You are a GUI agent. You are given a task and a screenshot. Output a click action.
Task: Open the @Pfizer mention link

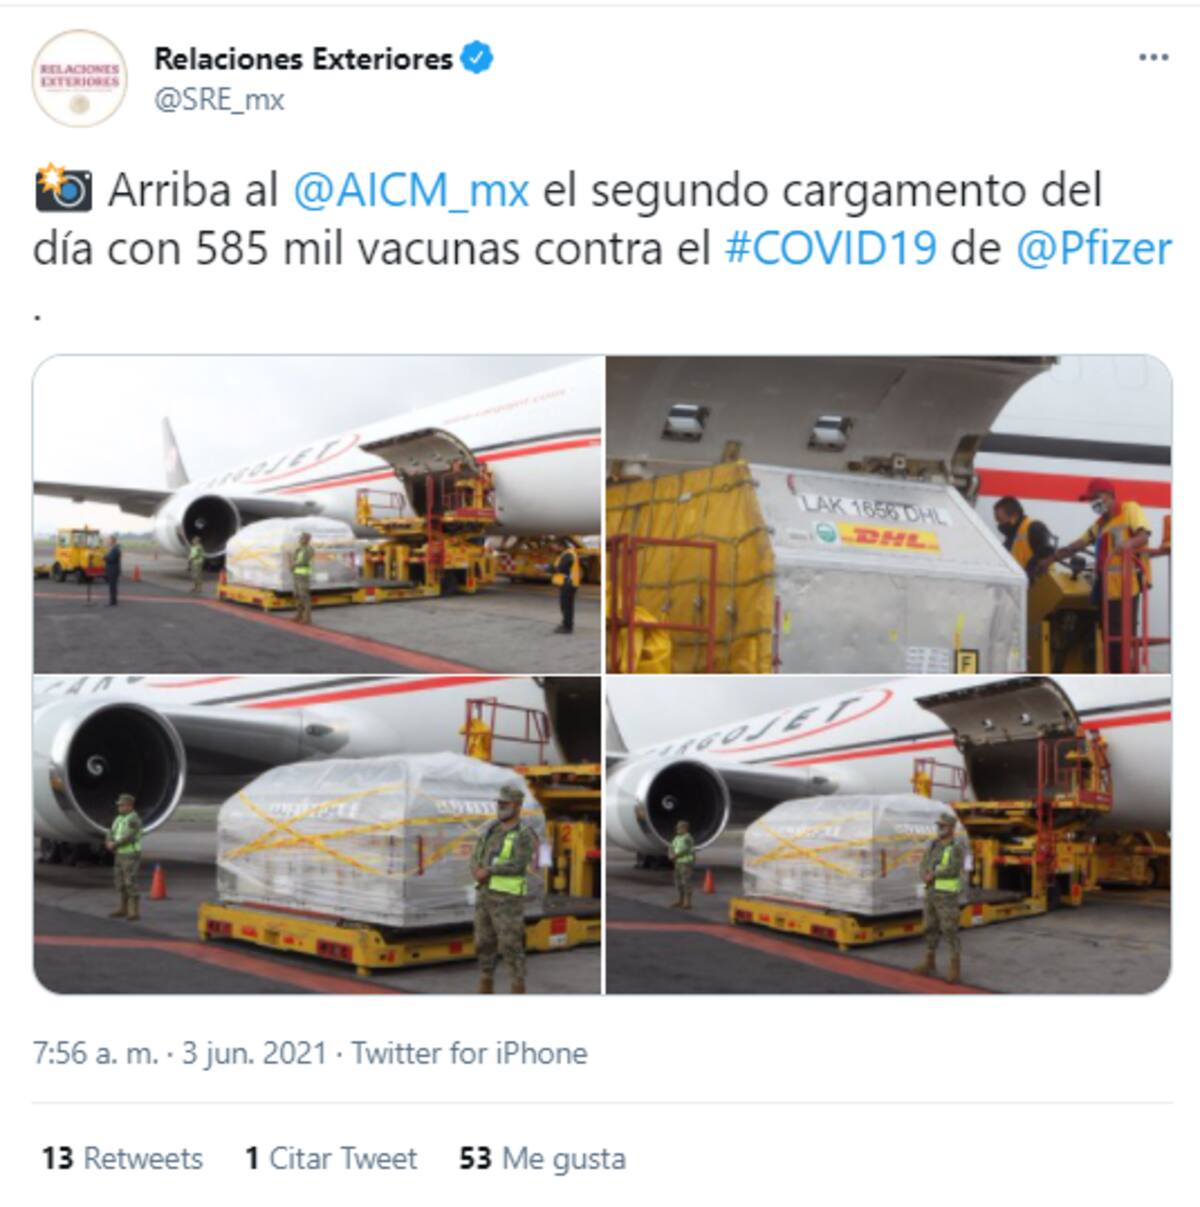pyautogui.click(x=1093, y=249)
